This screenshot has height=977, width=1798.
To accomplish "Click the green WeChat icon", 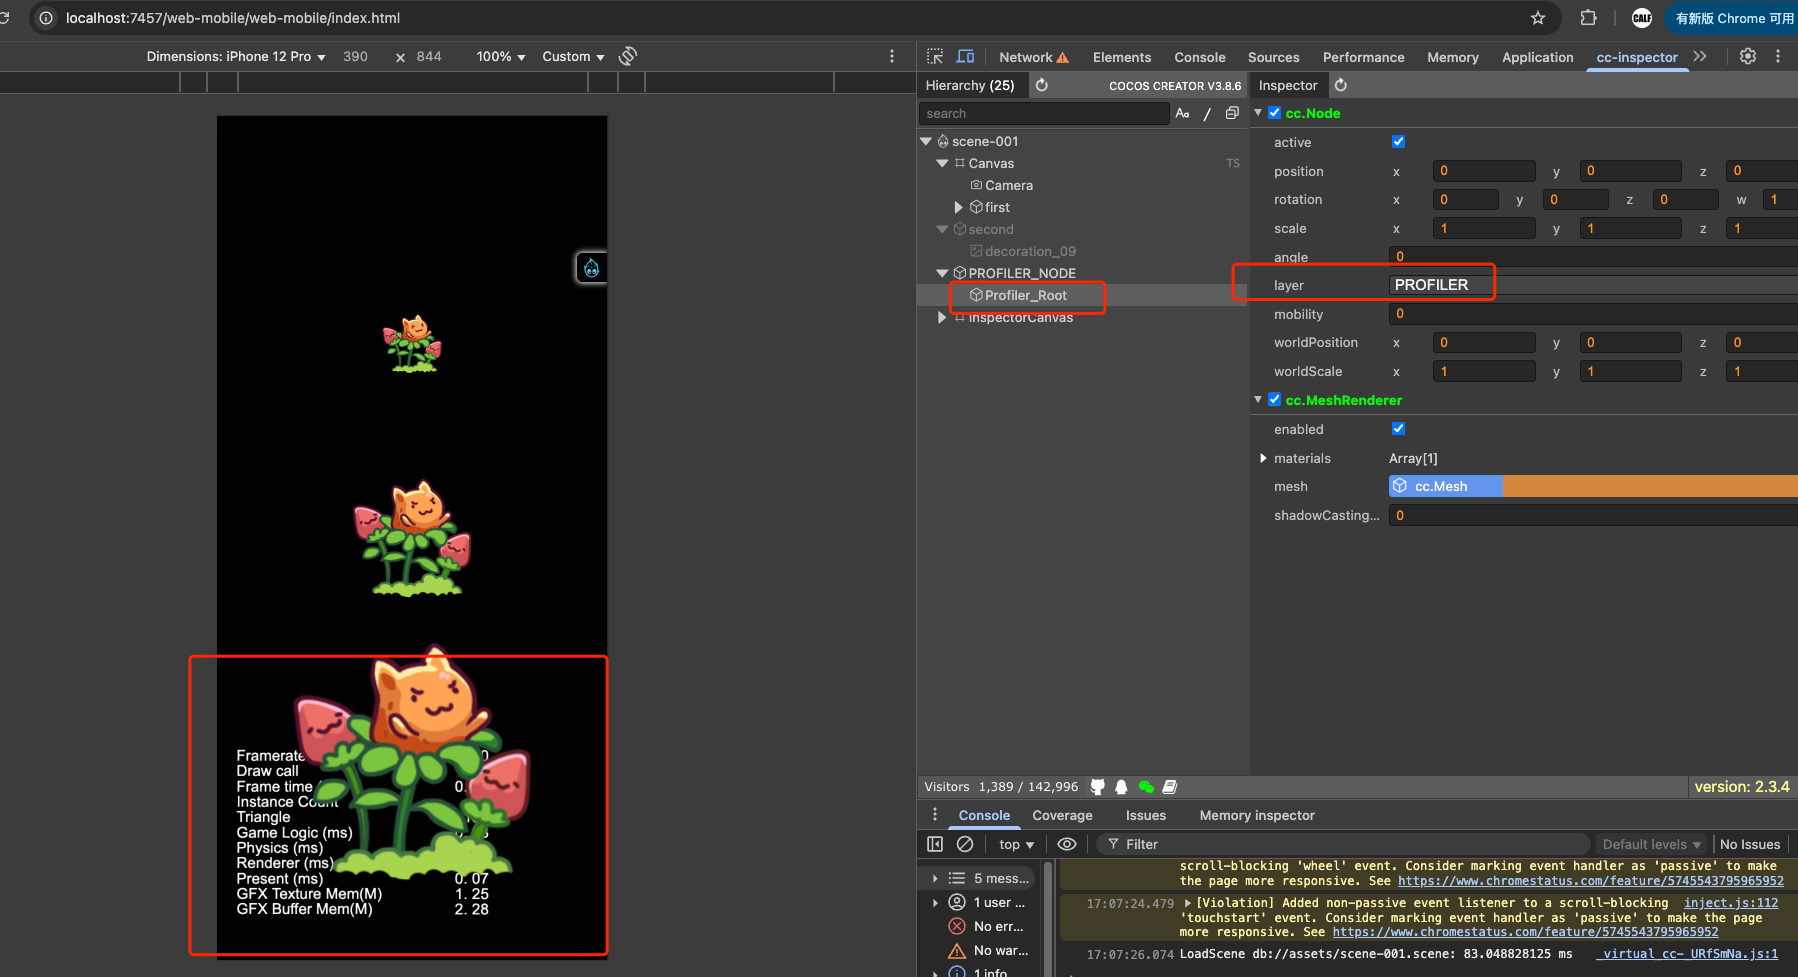I will tap(1146, 787).
